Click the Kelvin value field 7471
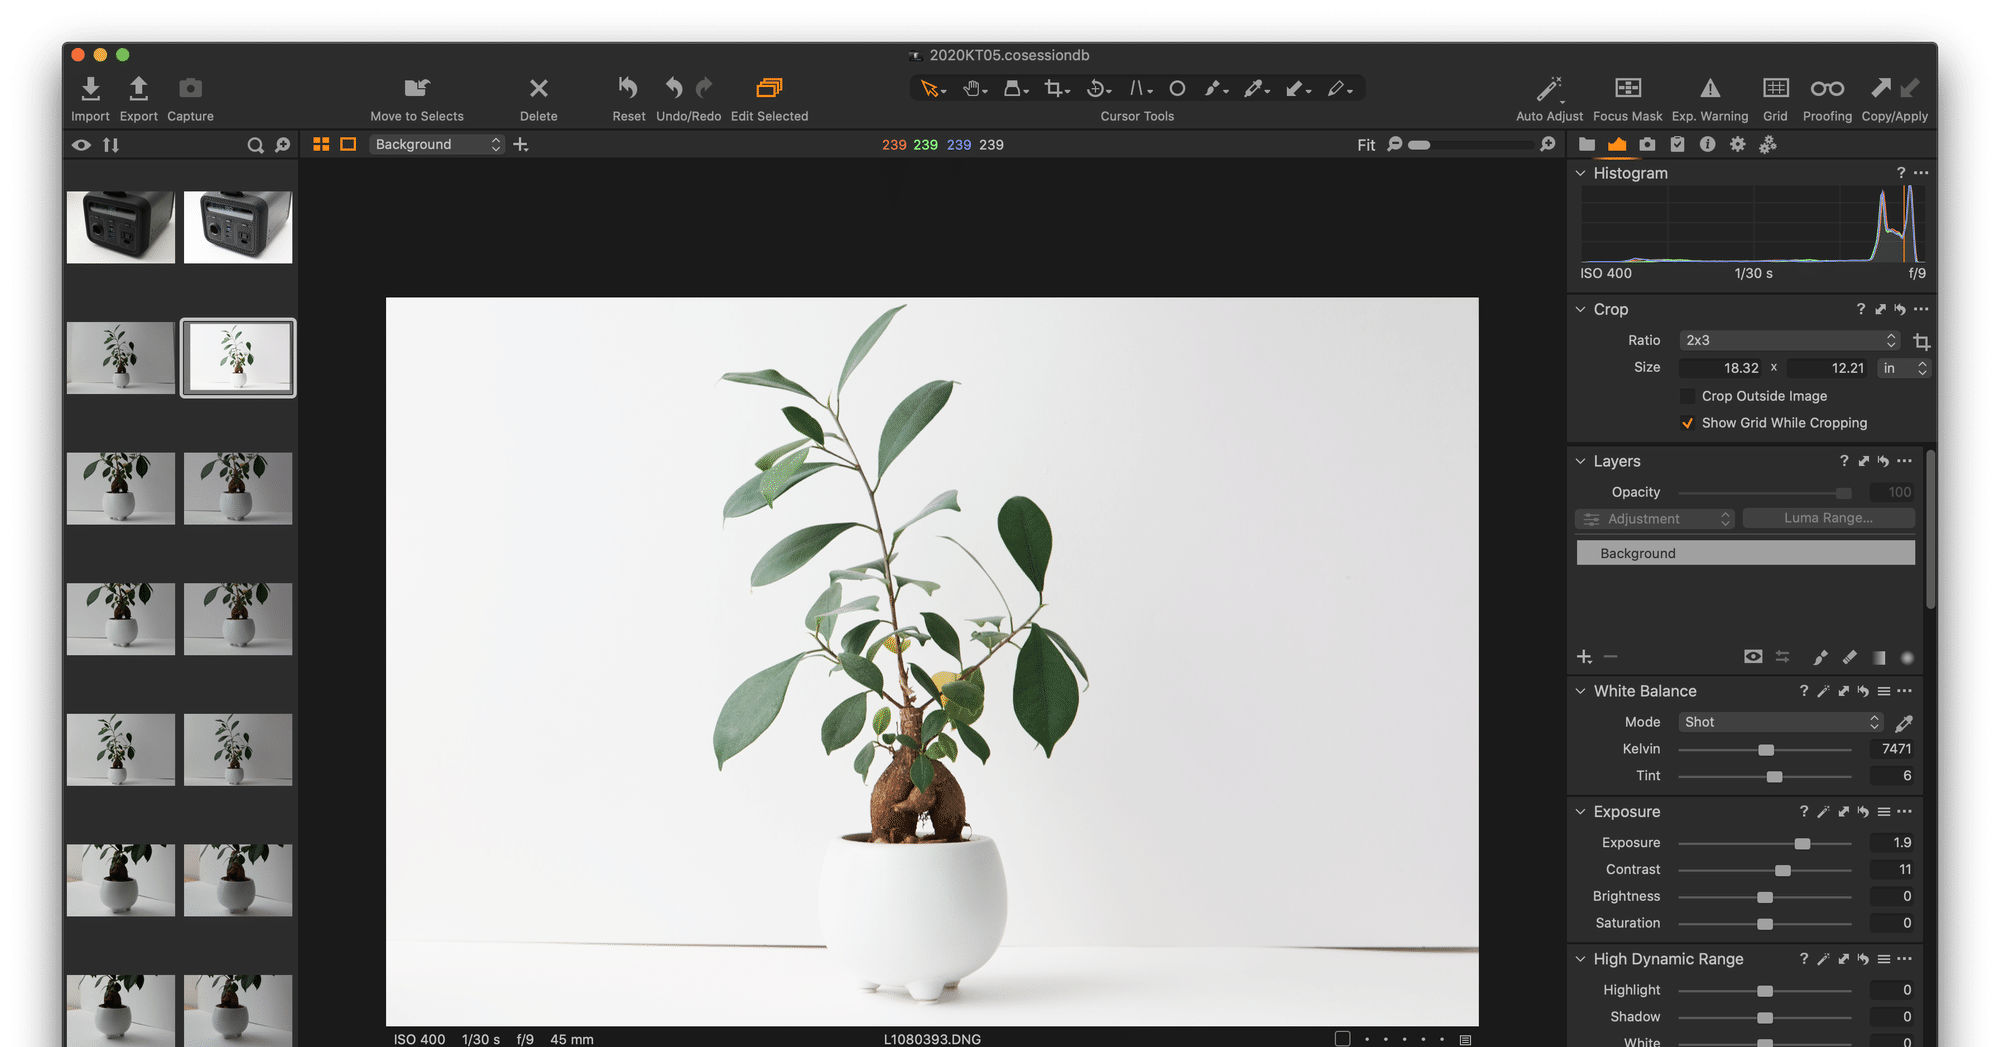This screenshot has width=2000, height=1047. click(1893, 749)
